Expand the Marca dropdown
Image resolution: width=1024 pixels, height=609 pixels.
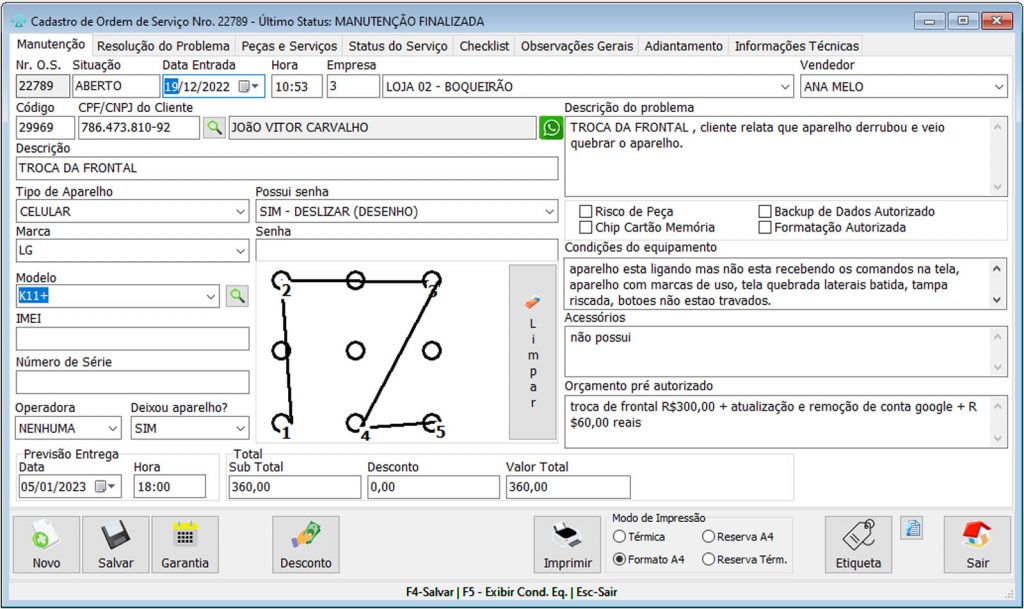(239, 252)
